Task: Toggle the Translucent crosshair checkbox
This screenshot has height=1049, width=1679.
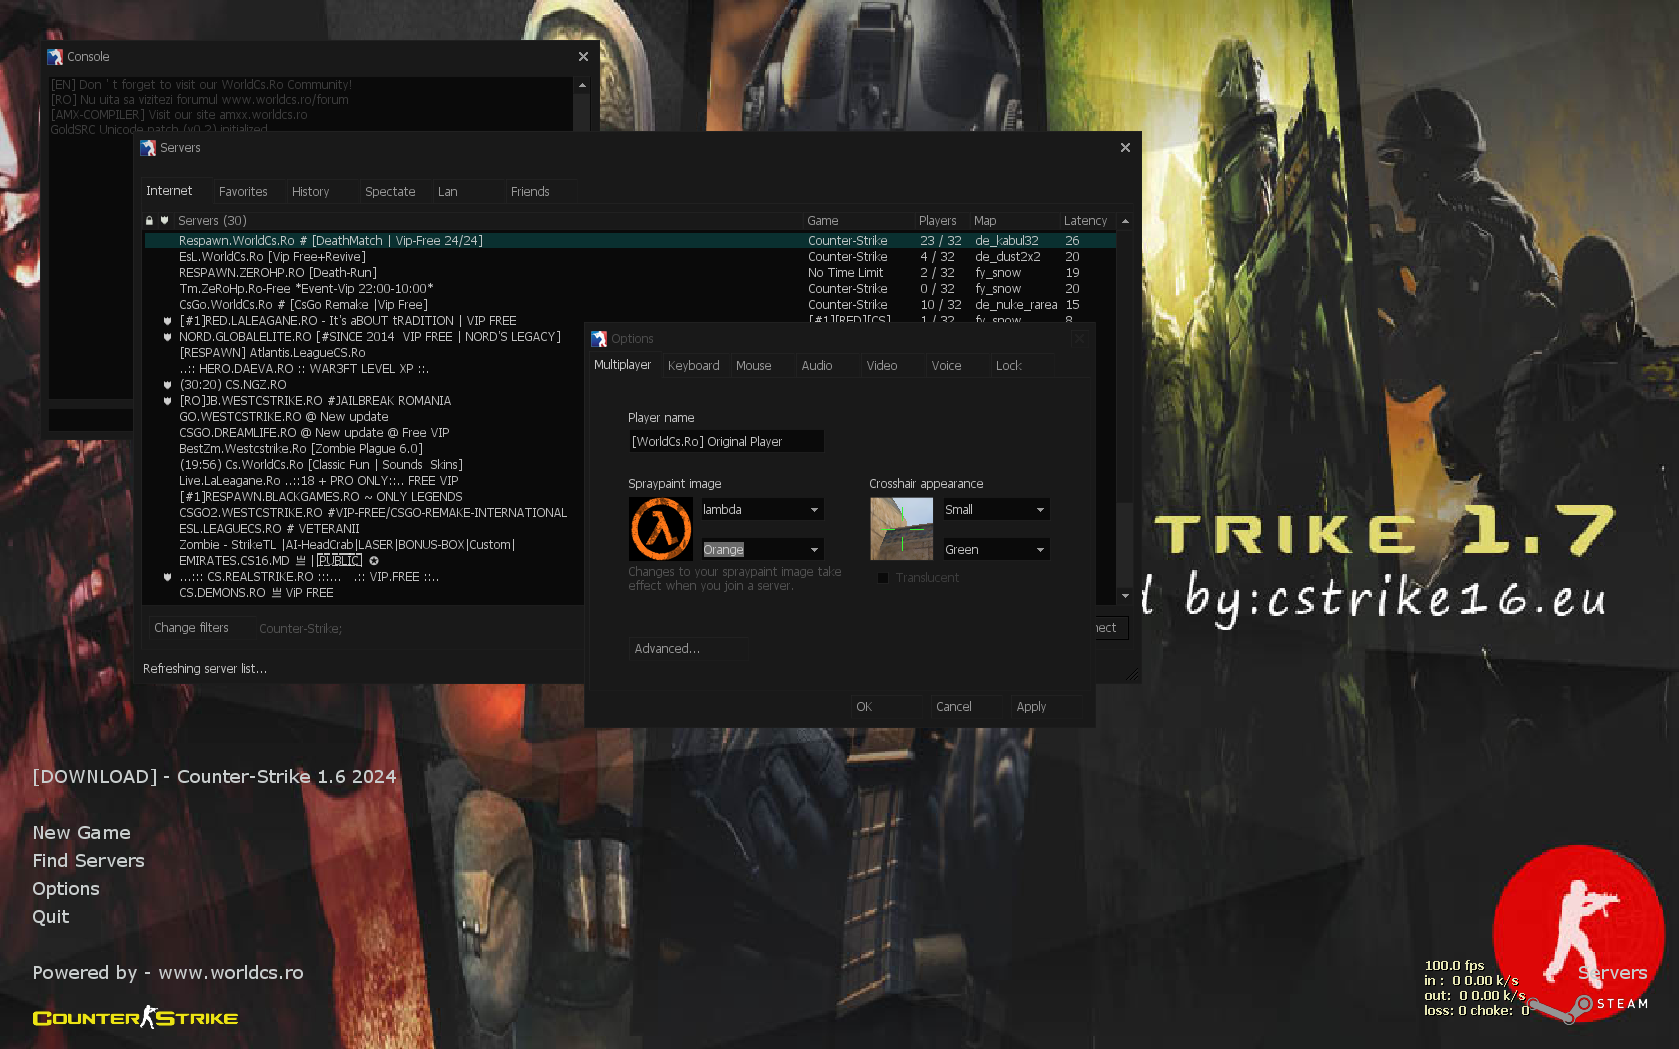Action: (x=883, y=578)
